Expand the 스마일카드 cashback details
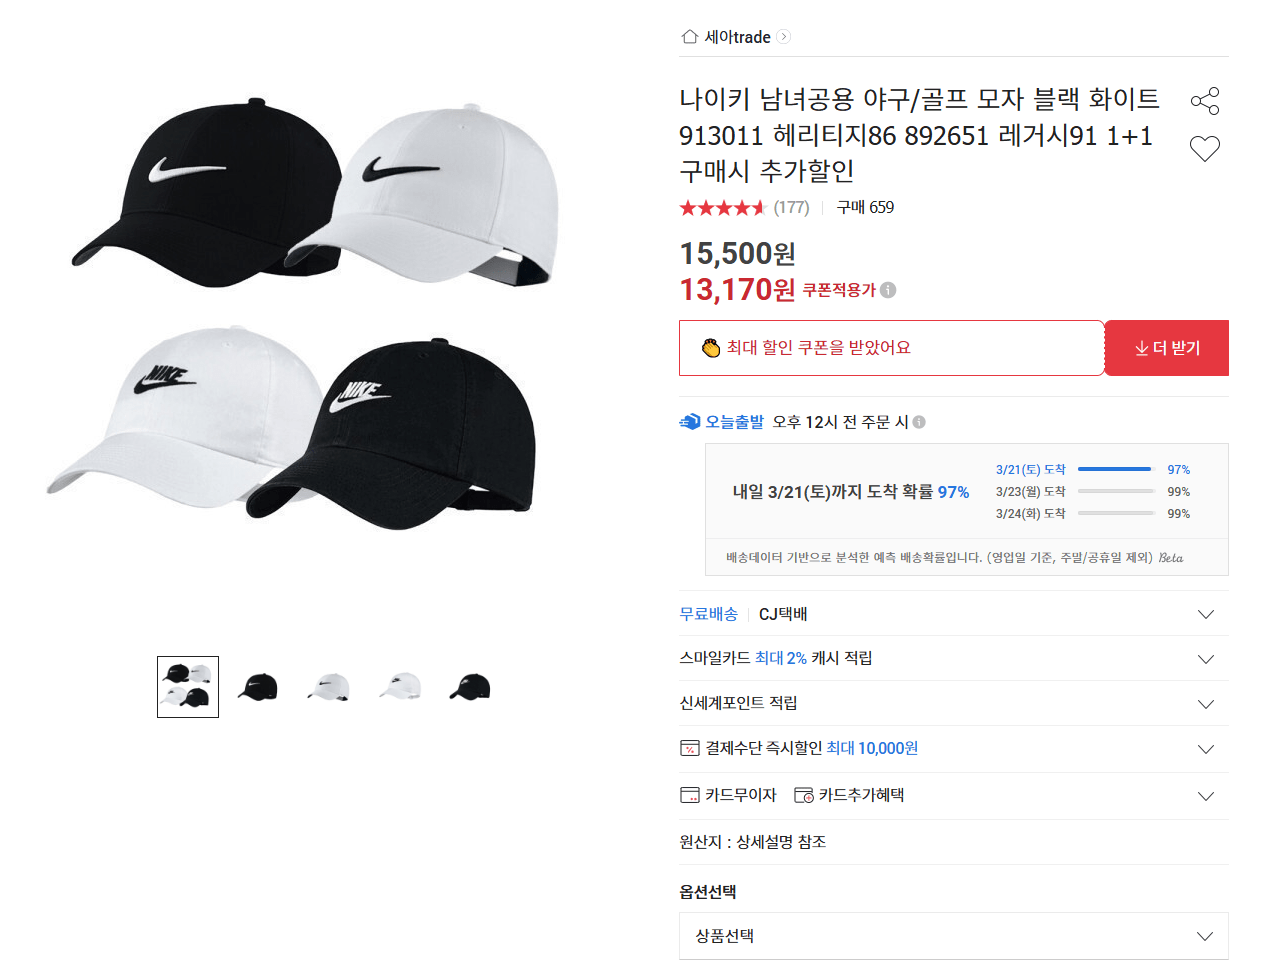The height and width of the screenshot is (967, 1277). (x=1206, y=658)
